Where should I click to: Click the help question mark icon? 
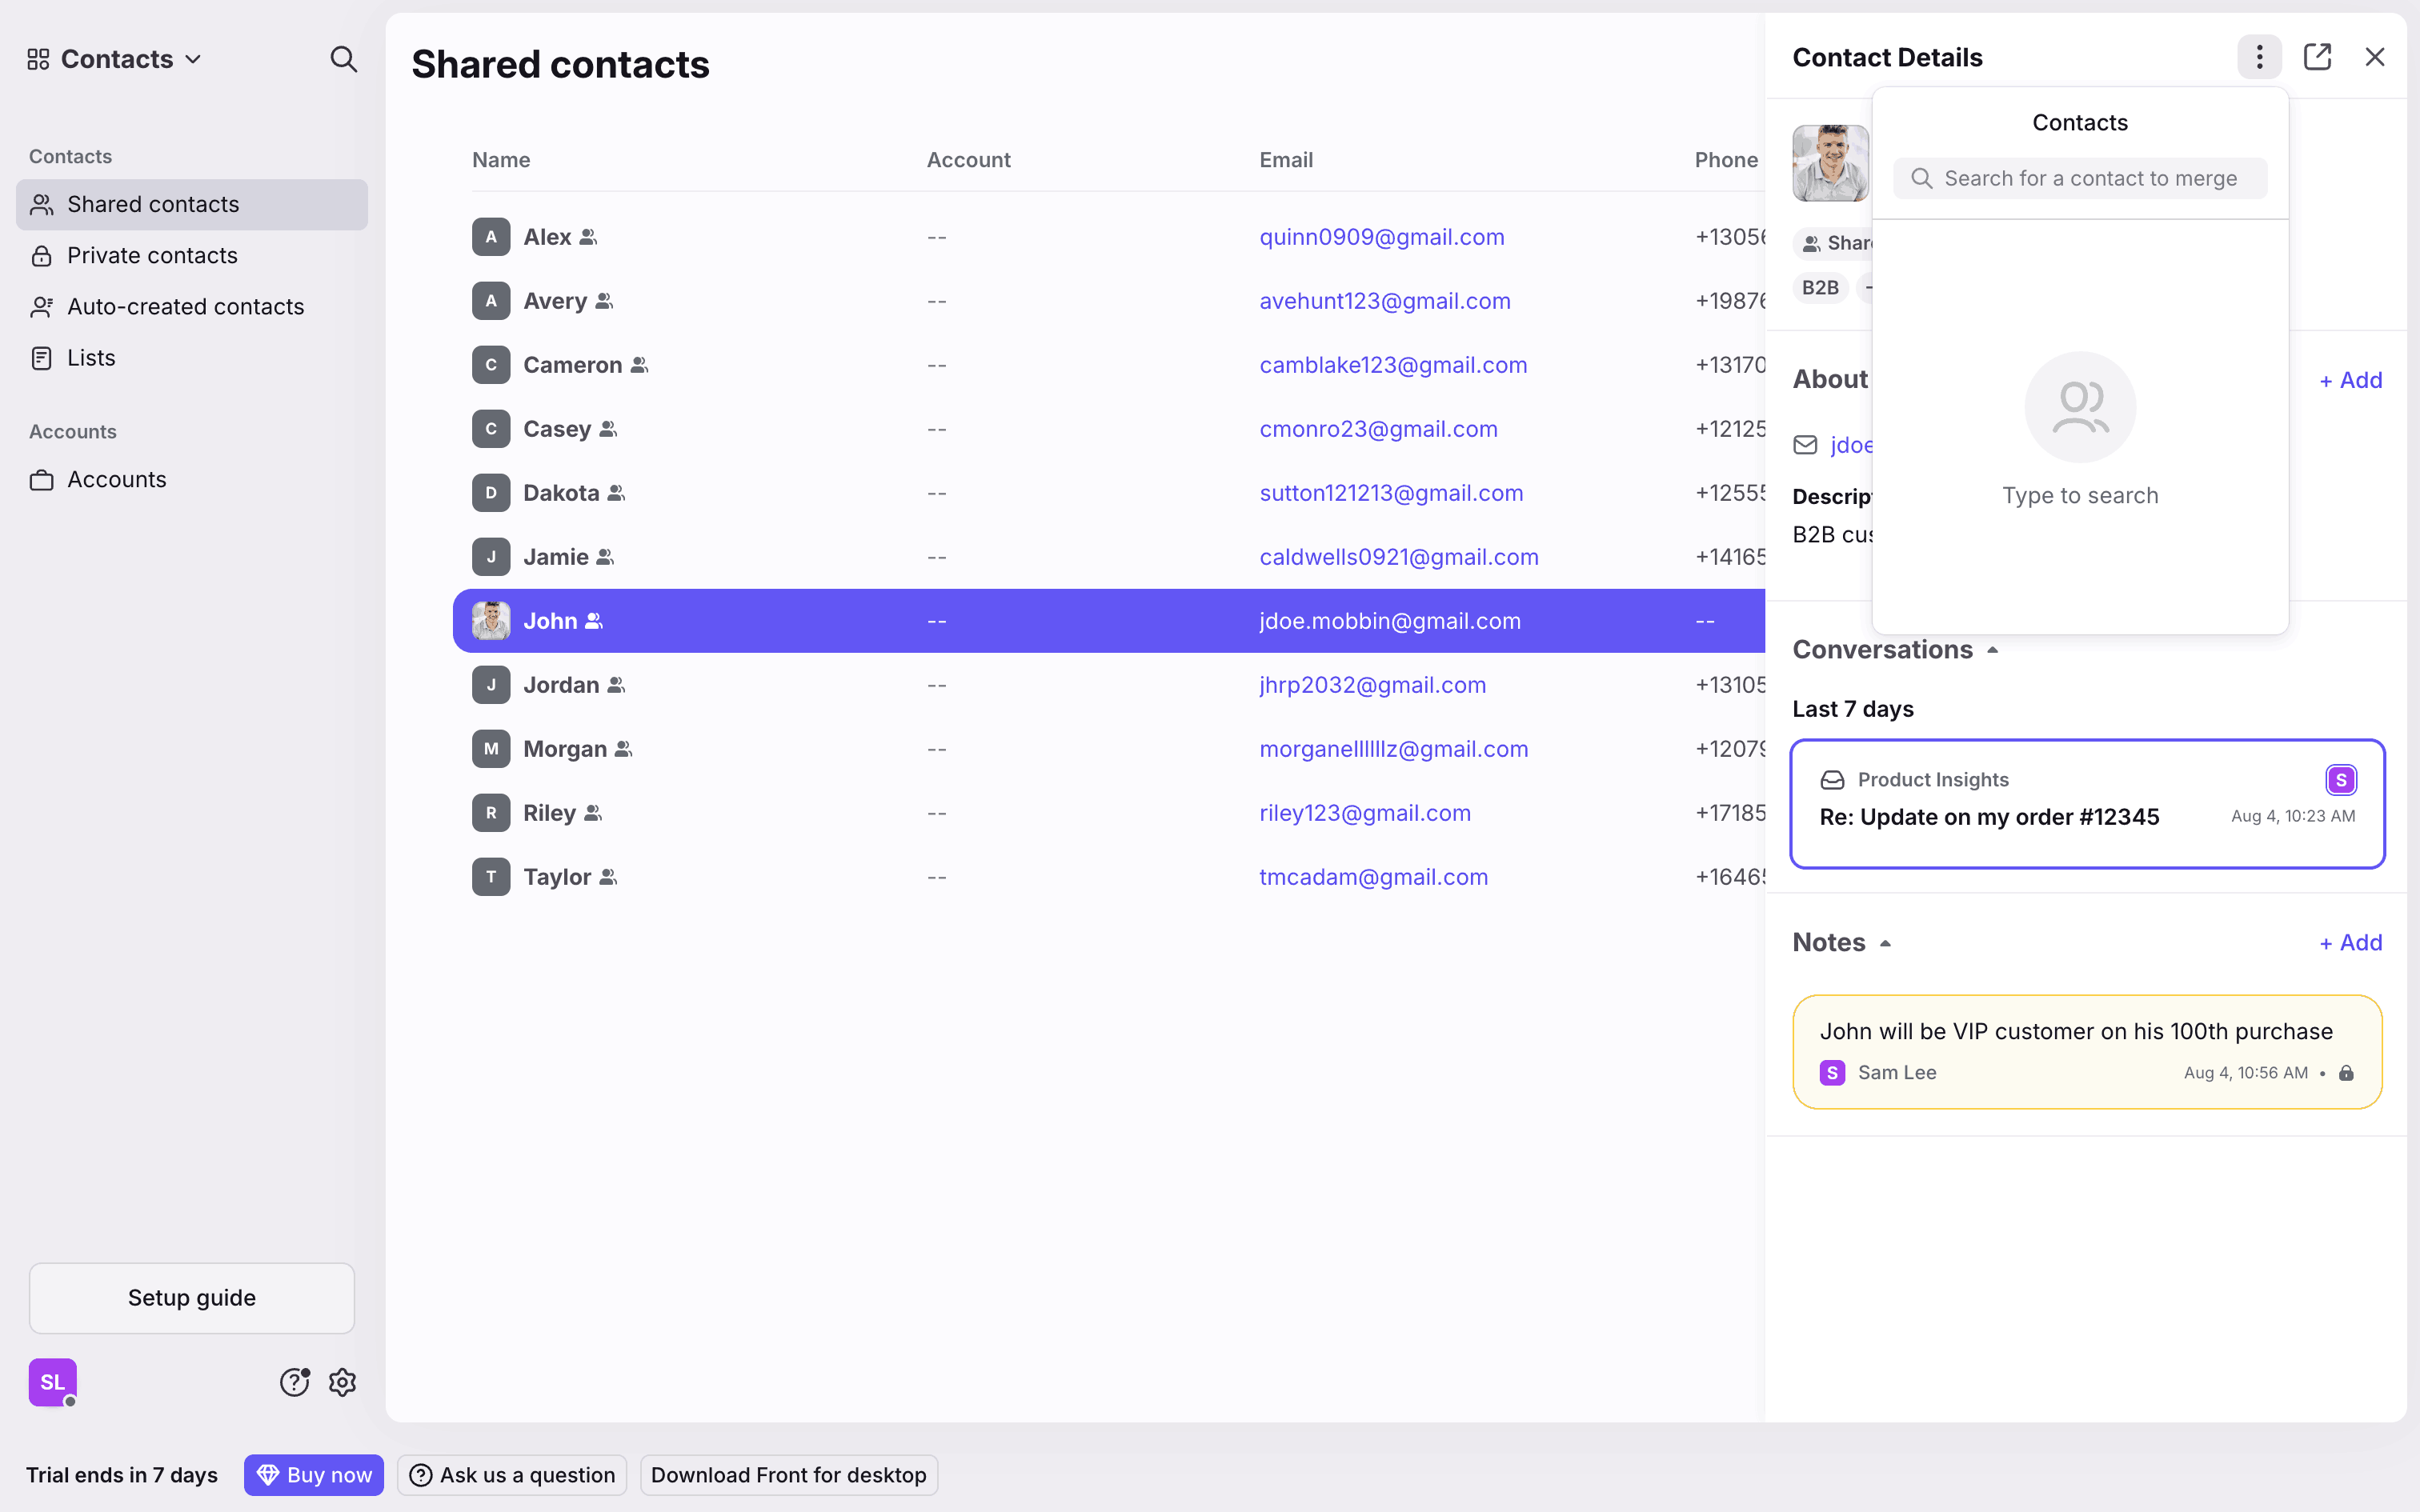(294, 1382)
